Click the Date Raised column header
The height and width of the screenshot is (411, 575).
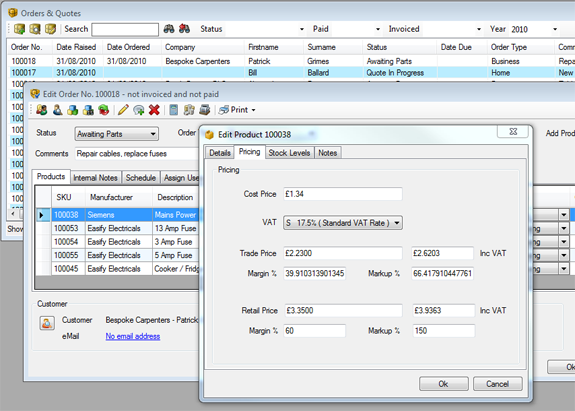[77, 47]
